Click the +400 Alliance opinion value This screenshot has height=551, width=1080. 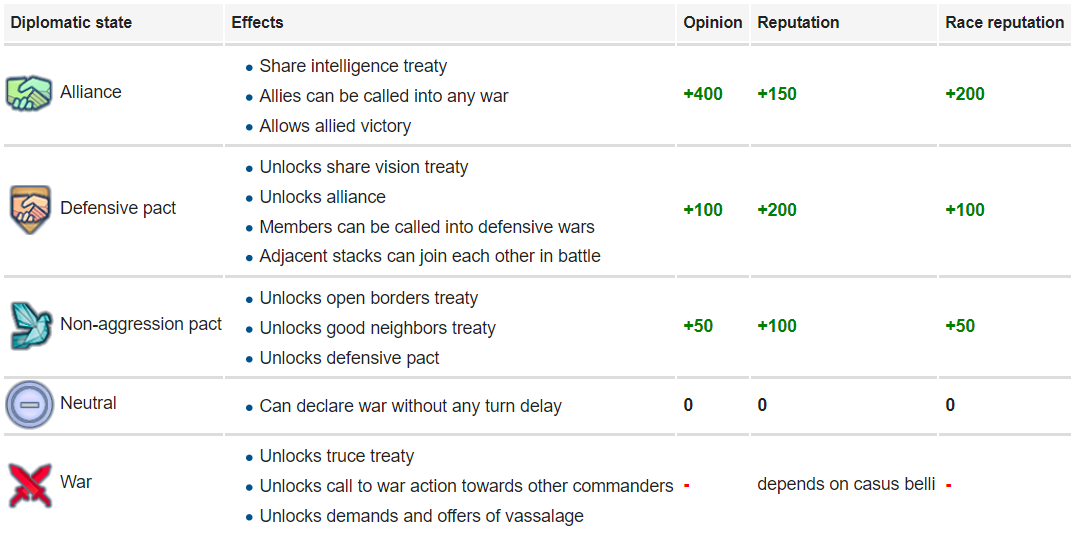[x=703, y=94]
